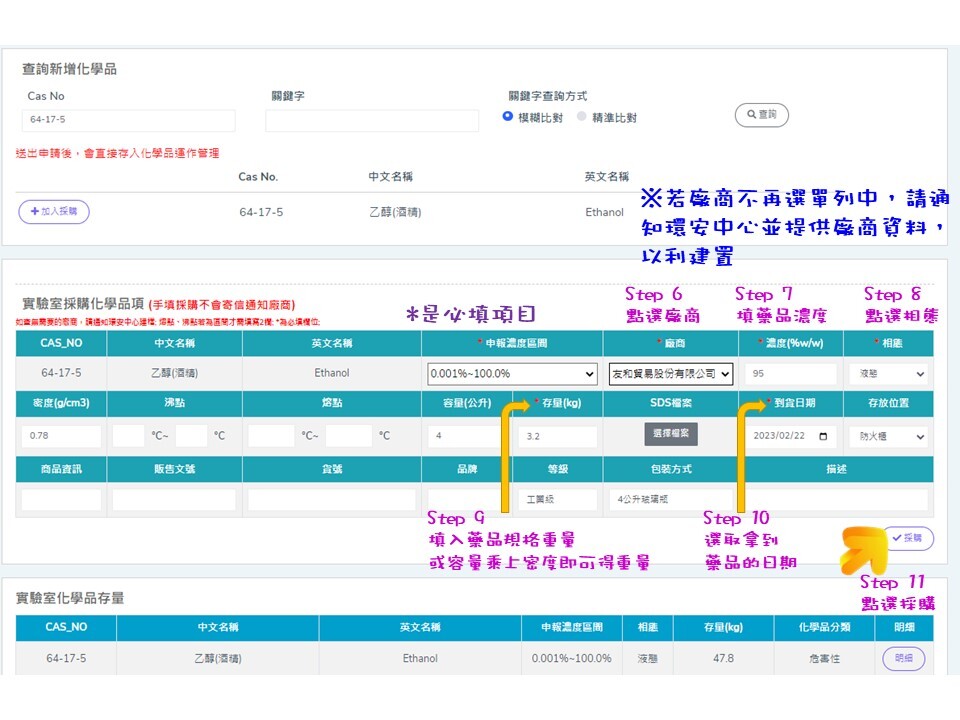
Task: Click the 關鍵字 keyword input field
Action: (x=371, y=120)
